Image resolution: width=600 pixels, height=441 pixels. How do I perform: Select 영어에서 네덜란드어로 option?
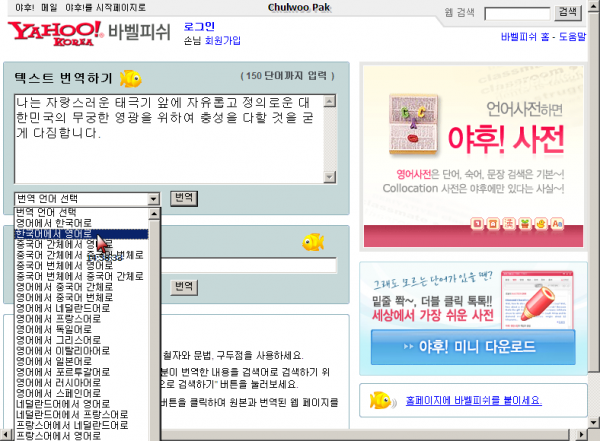tap(82, 308)
